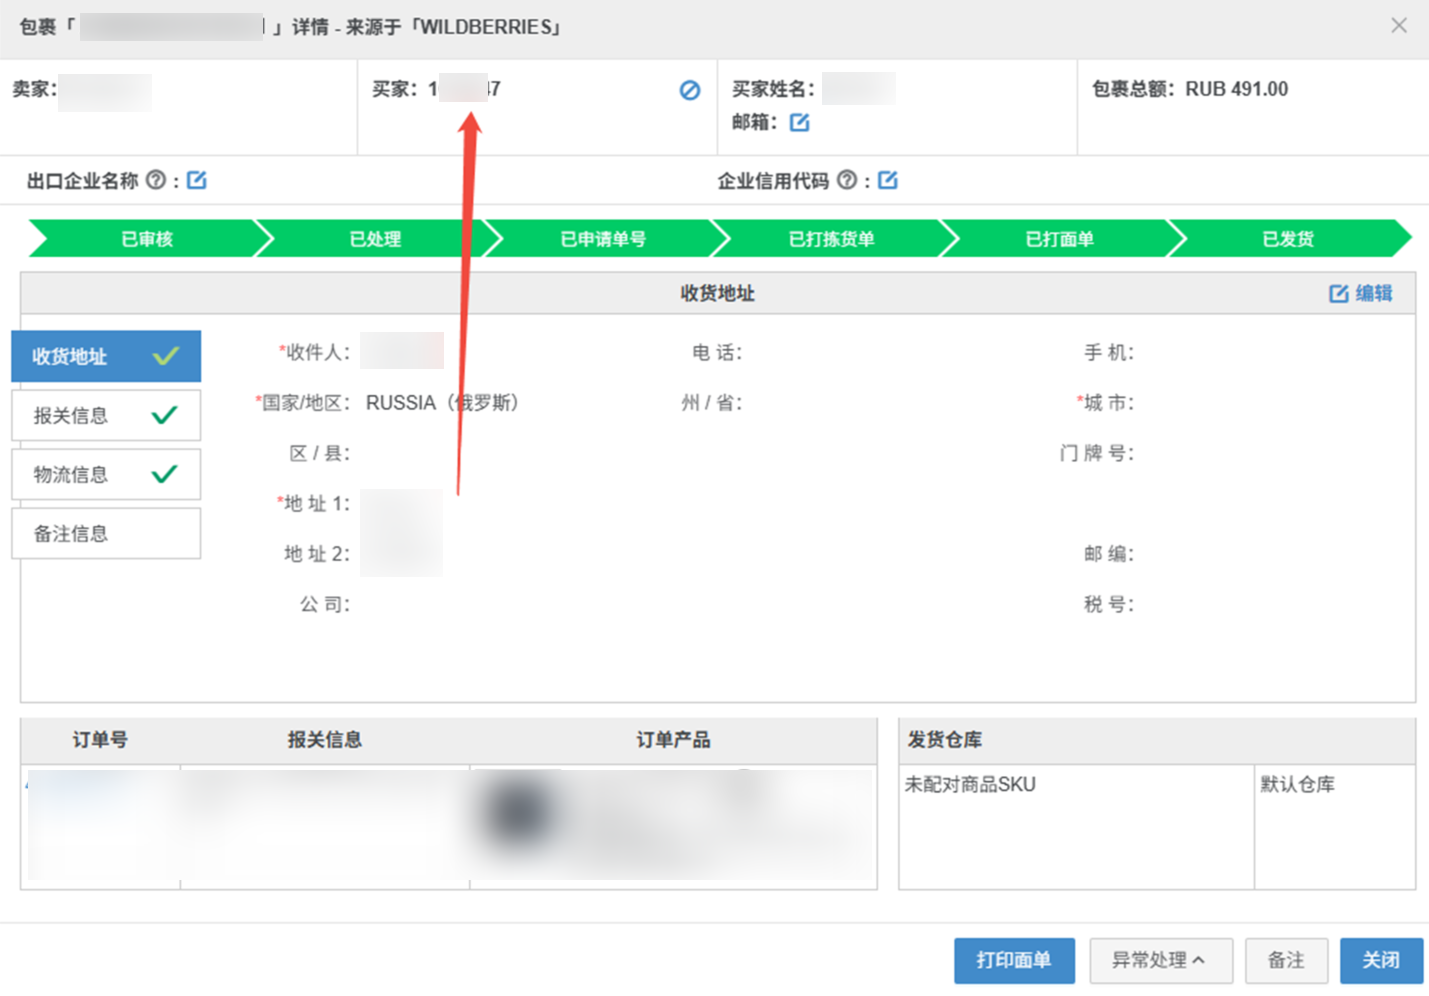The width and height of the screenshot is (1429, 996).
Task: Edit the buyer email (邮箱) icon
Action: [799, 122]
